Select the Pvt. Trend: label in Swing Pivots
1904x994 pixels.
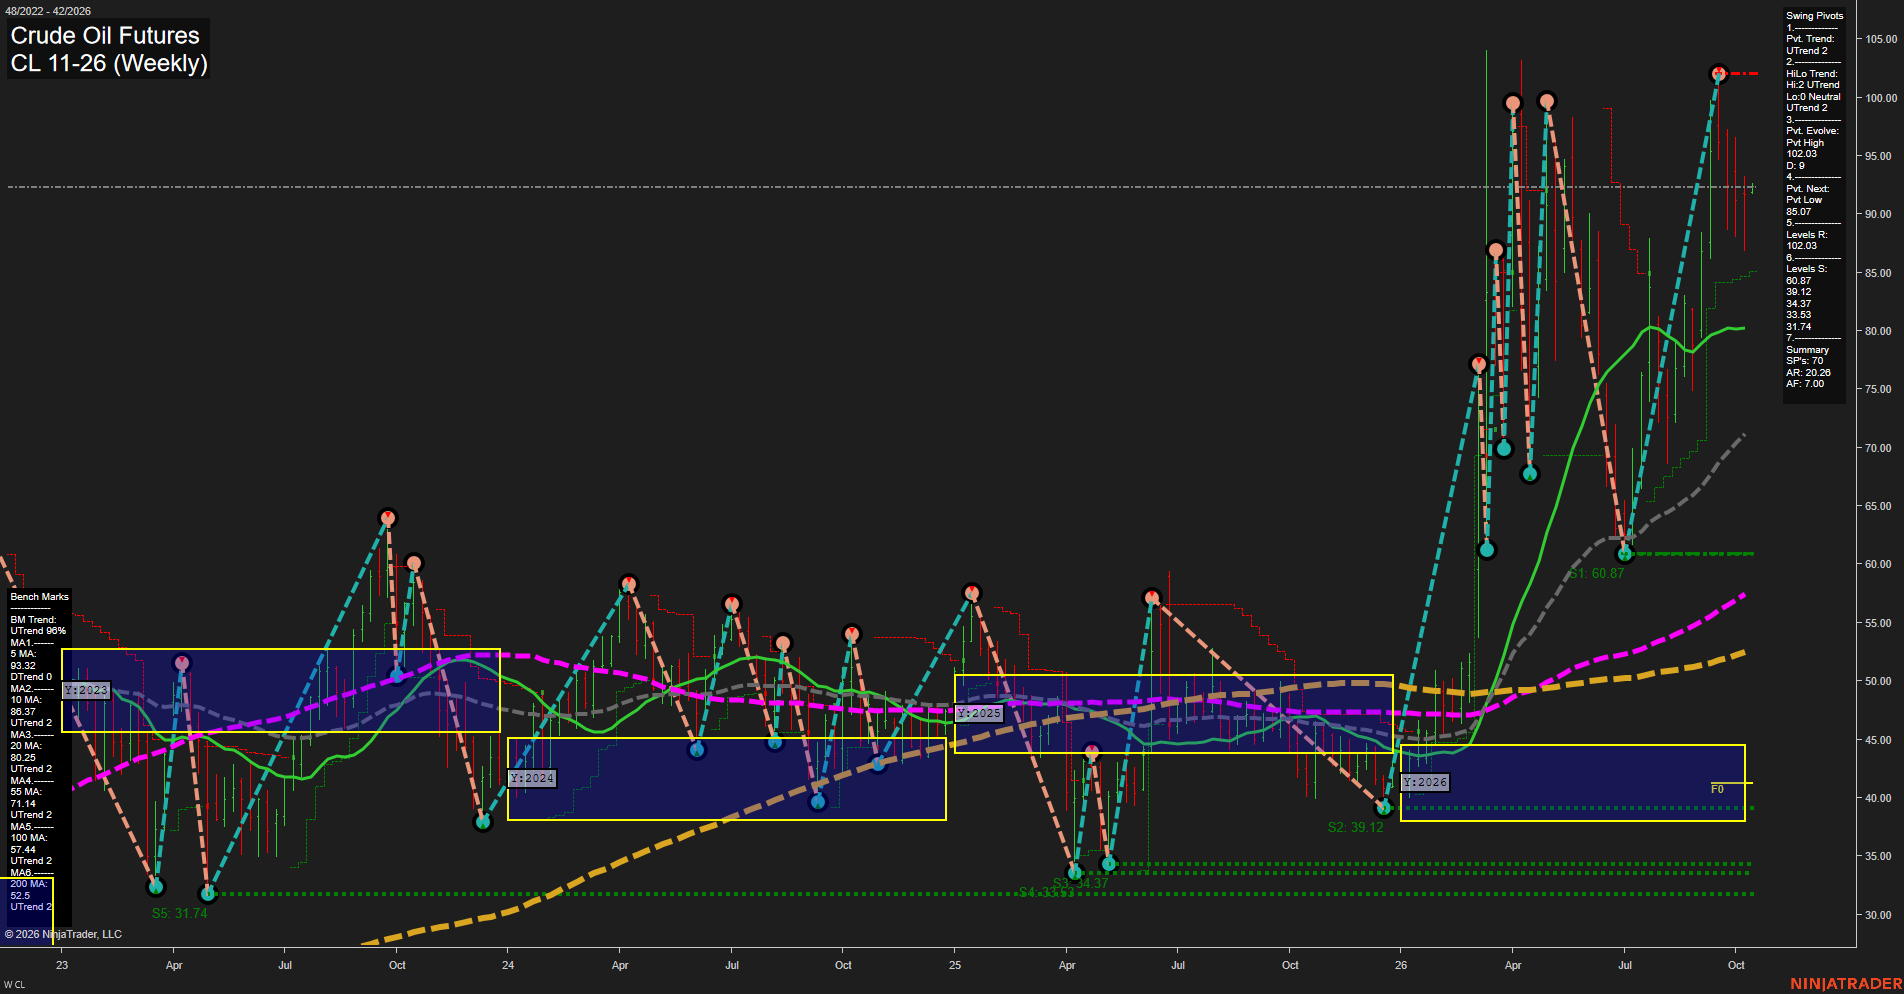(x=1810, y=39)
